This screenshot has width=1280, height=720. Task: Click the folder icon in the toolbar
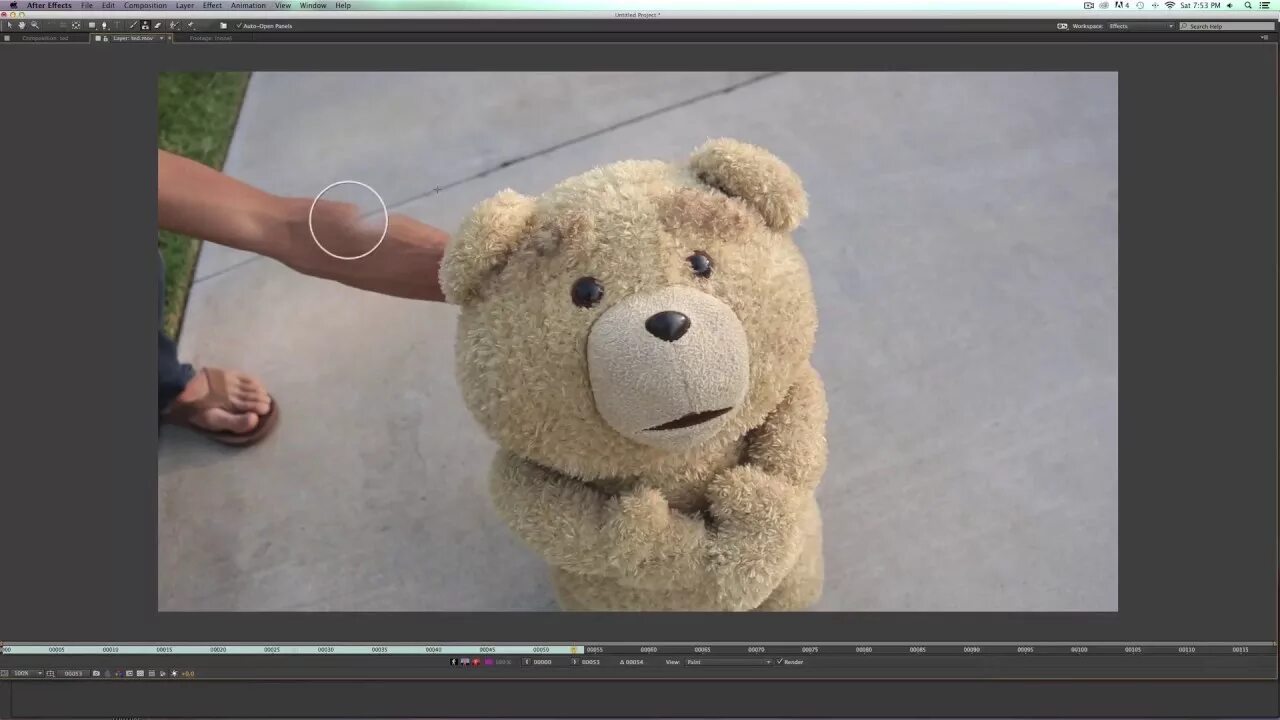click(223, 25)
